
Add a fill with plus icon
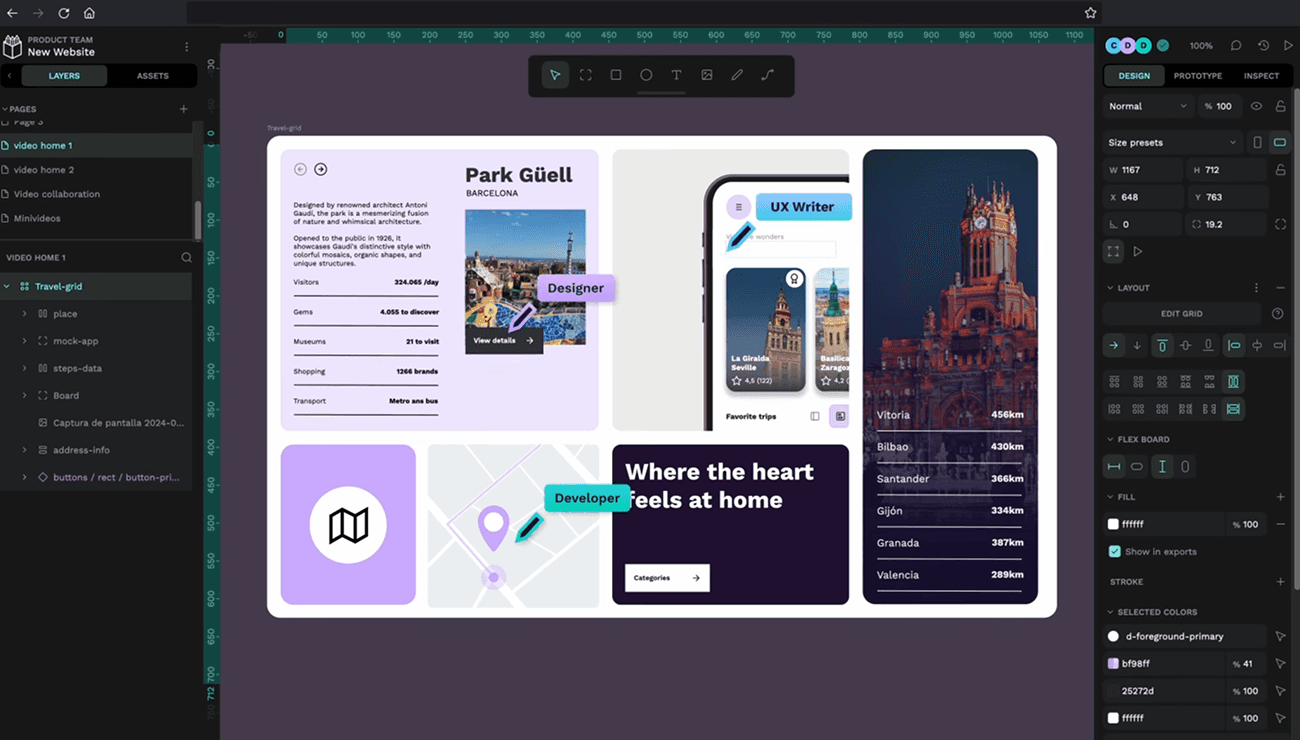[1280, 496]
